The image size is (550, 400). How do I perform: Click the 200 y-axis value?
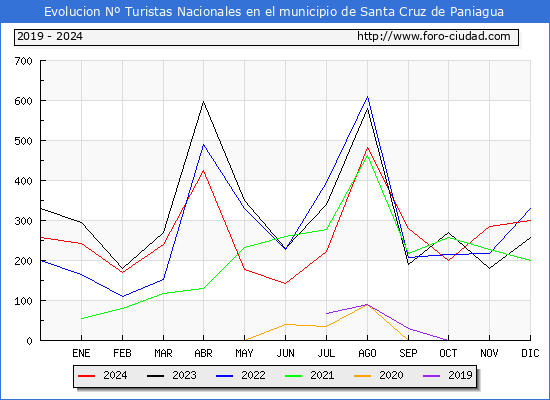[x=23, y=261]
